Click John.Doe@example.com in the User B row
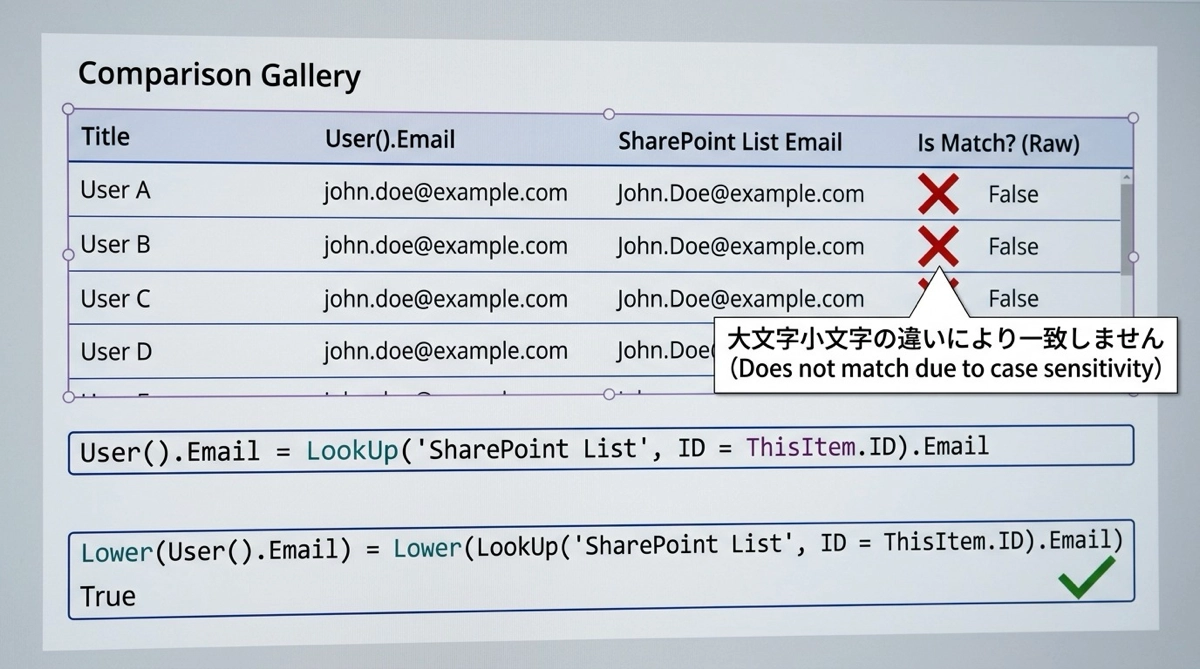1200x669 pixels. (x=740, y=246)
